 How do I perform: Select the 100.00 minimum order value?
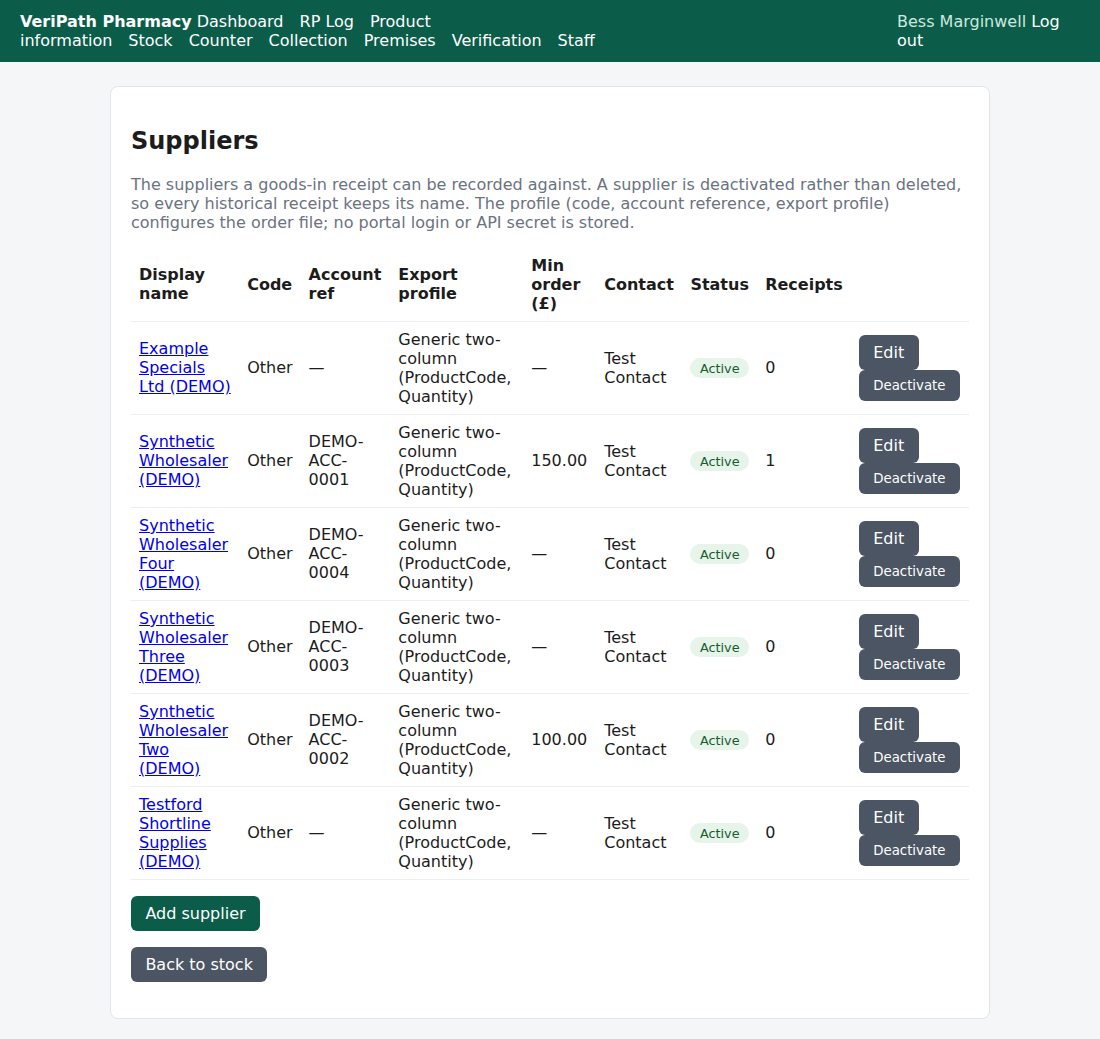[559, 739]
